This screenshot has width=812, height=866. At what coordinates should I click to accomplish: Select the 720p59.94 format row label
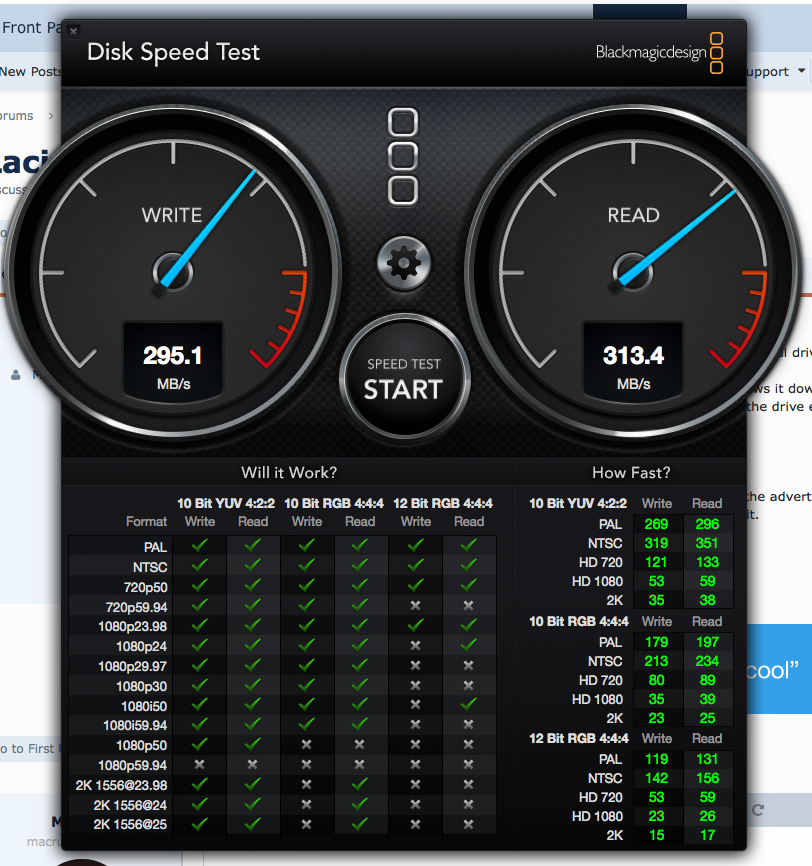pos(136,607)
